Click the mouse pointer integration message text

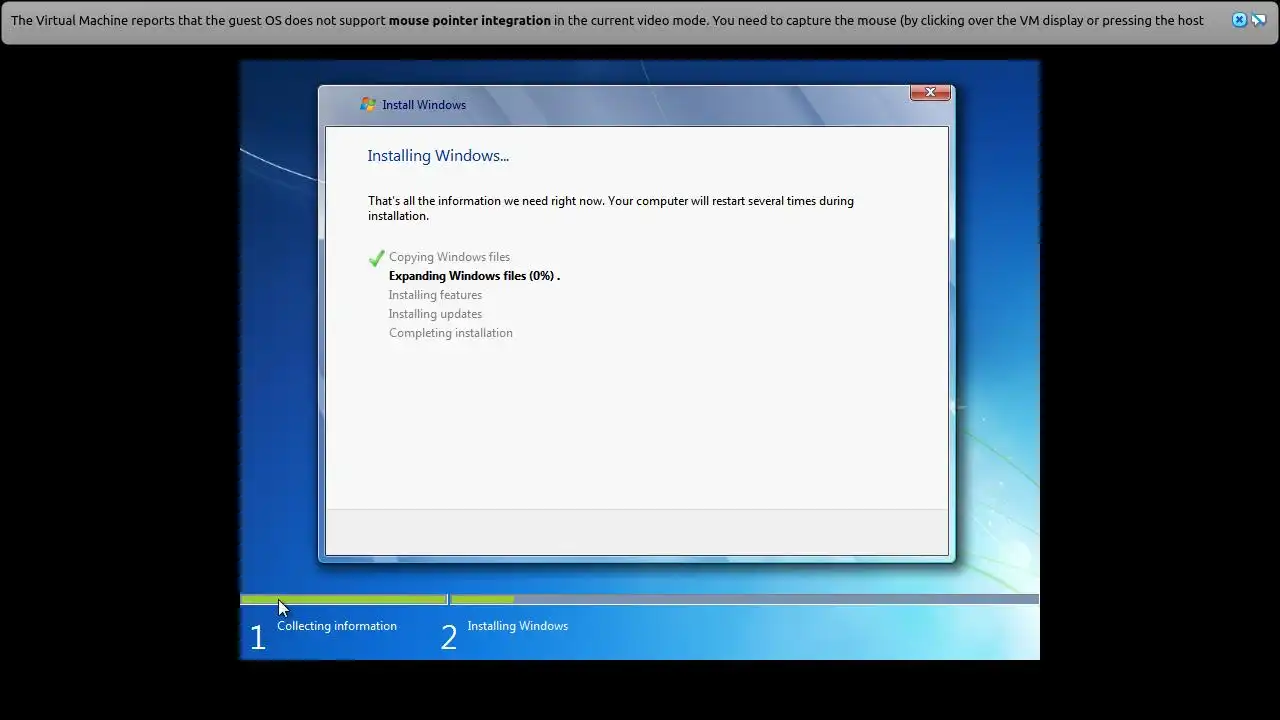pyautogui.click(x=607, y=20)
